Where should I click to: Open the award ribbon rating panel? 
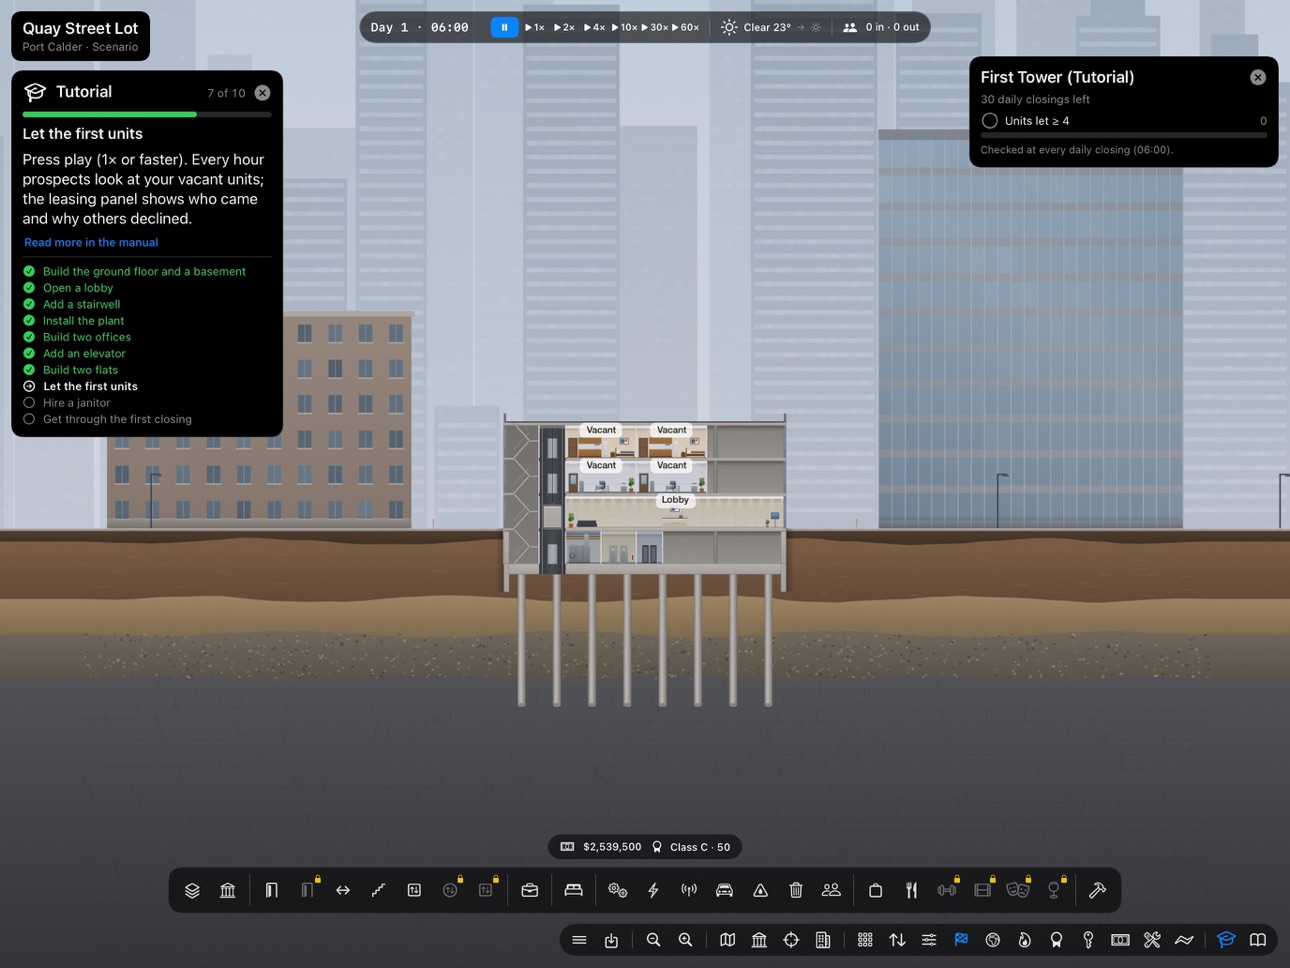pyautogui.click(x=1056, y=940)
